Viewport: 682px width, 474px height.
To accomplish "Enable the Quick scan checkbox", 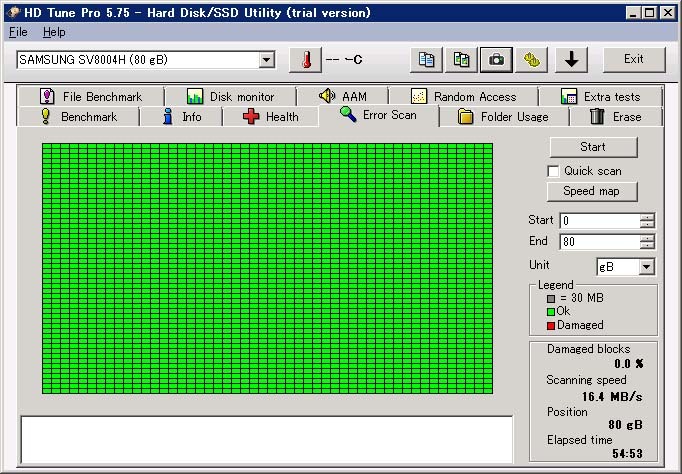I will pos(553,171).
